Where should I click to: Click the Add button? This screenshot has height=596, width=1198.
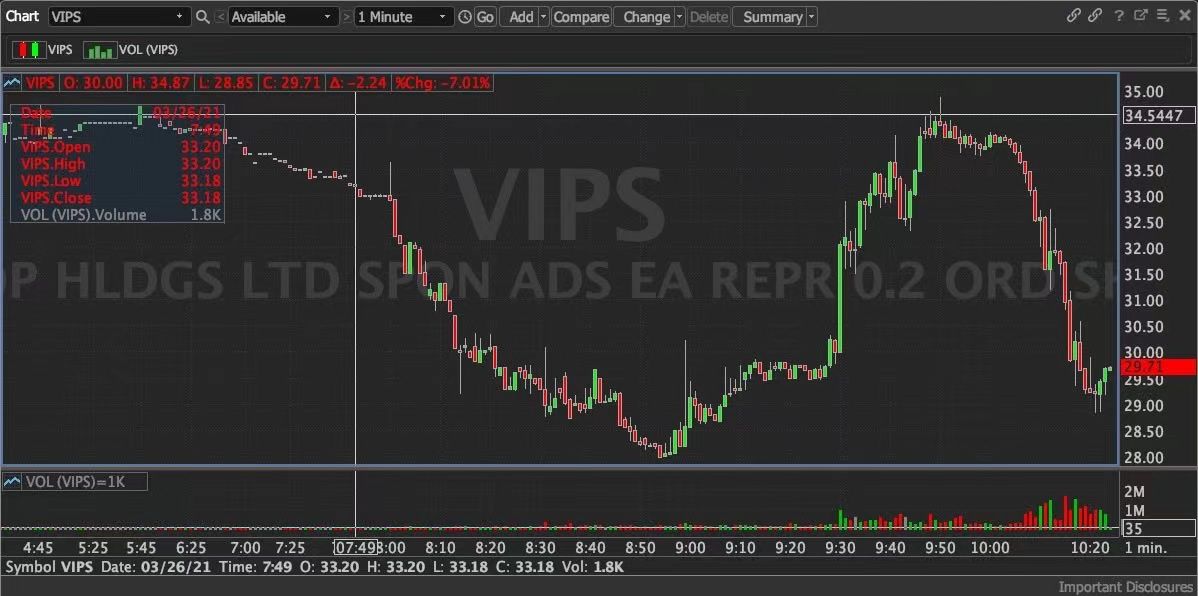pyautogui.click(x=520, y=17)
